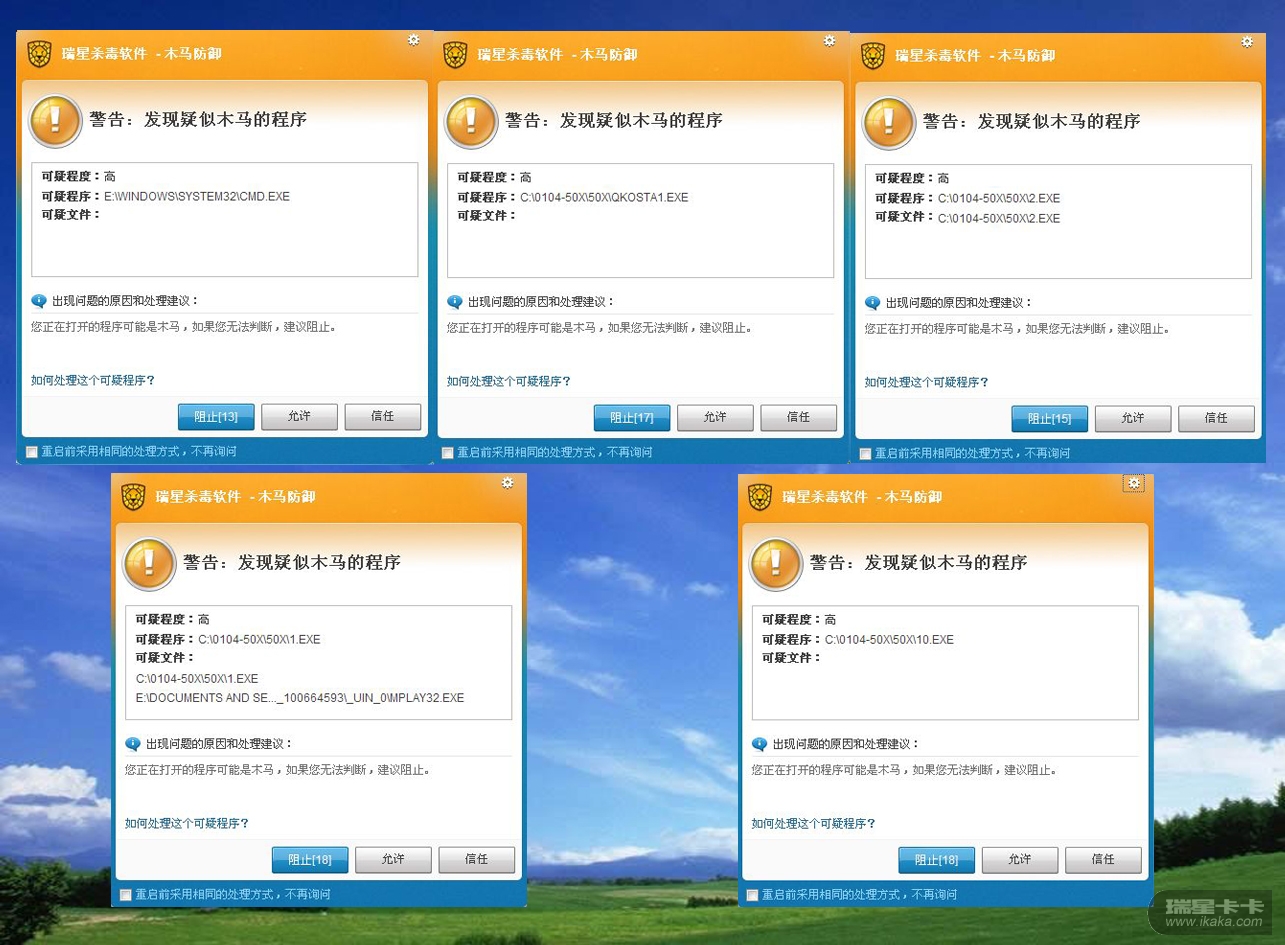Screen dimensions: 1285x945
Task: Click the lion logo in the 2.EXE dialog
Action: pyautogui.click(x=873, y=56)
